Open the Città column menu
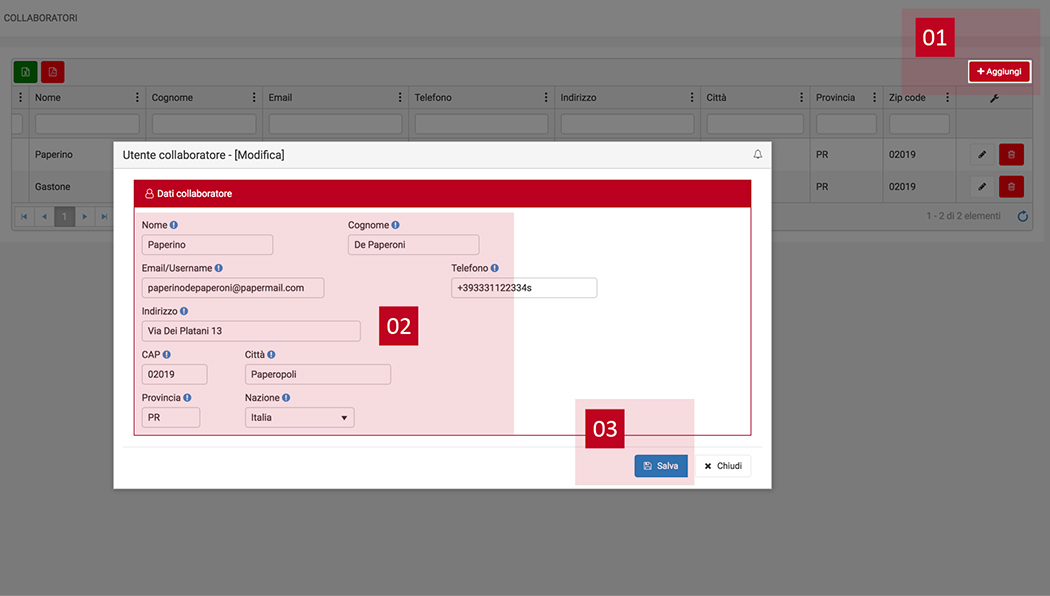Viewport: 1050px width, 596px height. pyautogui.click(x=801, y=98)
